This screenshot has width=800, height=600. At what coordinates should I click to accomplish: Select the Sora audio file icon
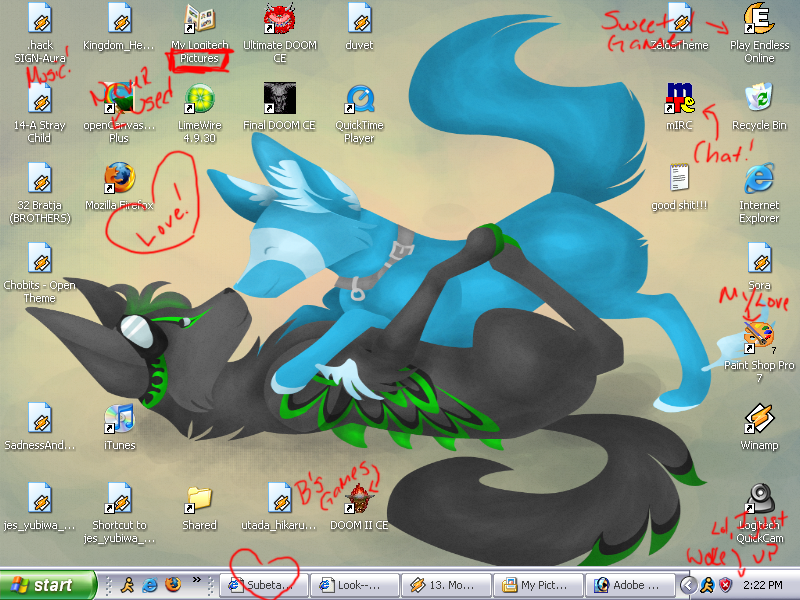click(x=759, y=259)
